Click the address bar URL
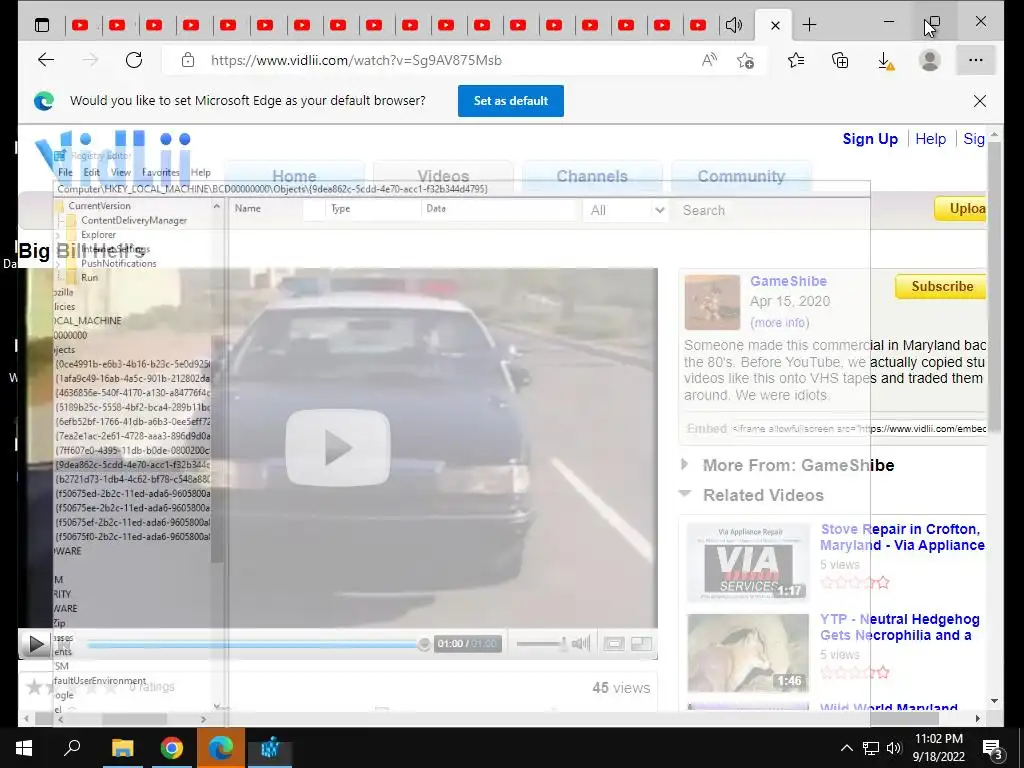Screen dimensions: 1024x768 point(356,61)
